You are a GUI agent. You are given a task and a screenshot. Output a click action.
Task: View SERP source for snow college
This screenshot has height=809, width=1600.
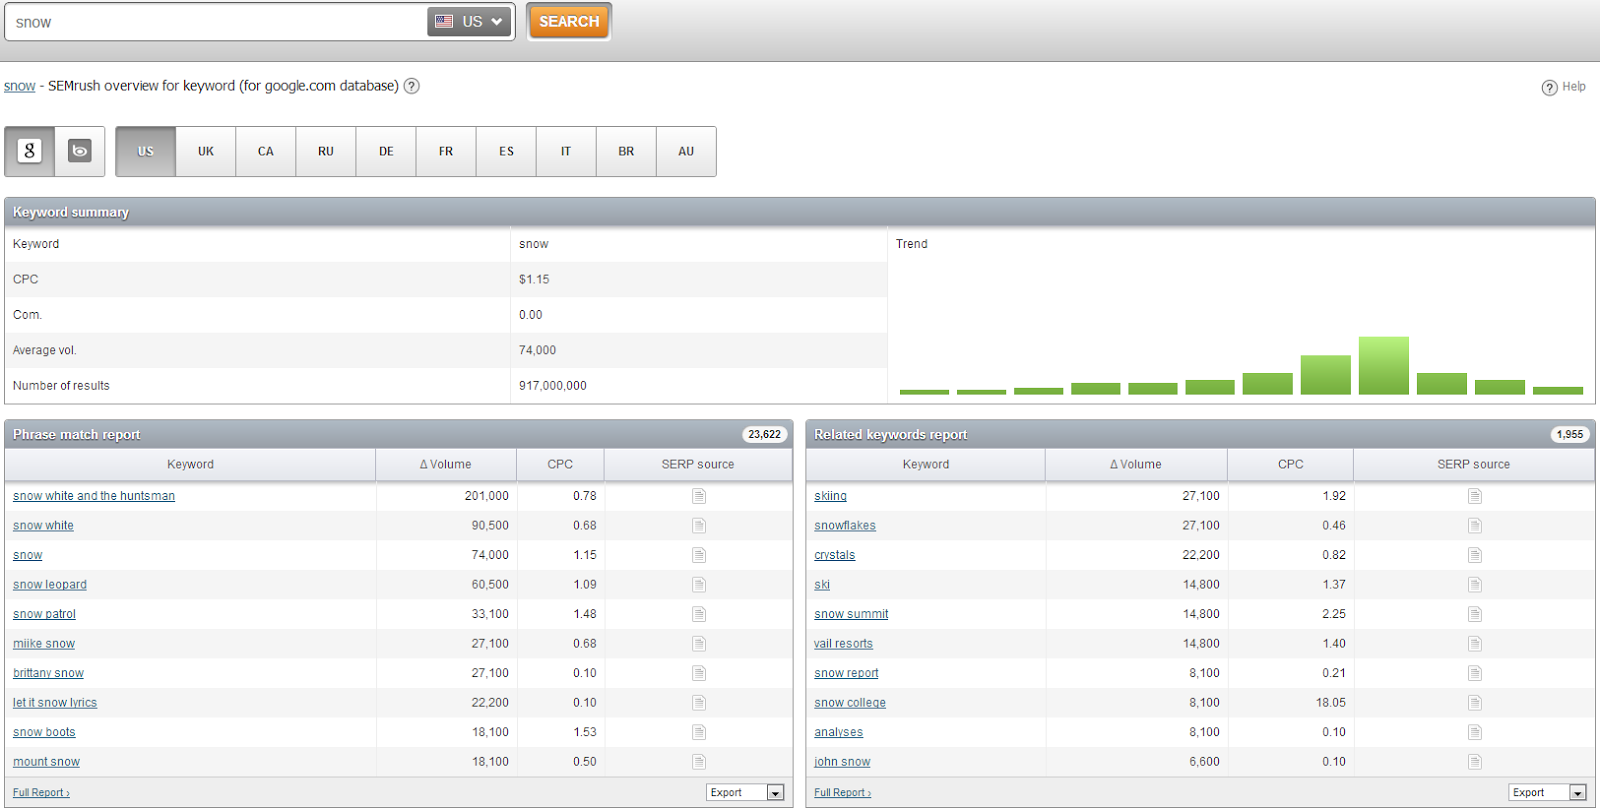(1474, 702)
